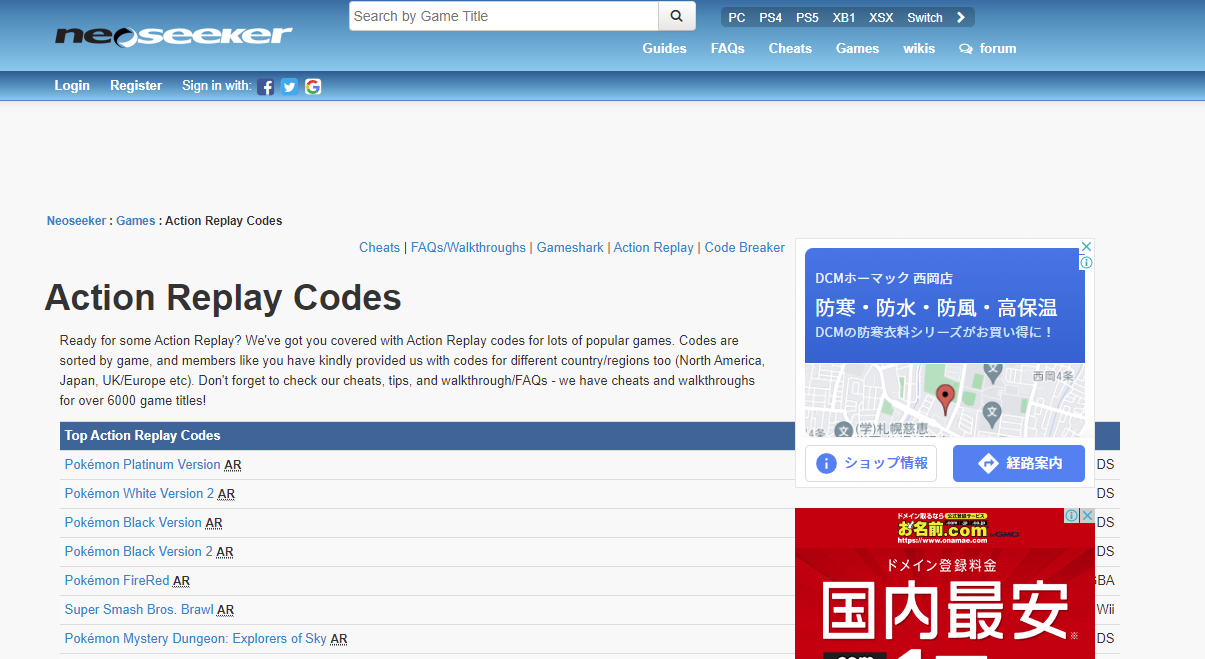Sign in with Twitter icon

coord(289,87)
